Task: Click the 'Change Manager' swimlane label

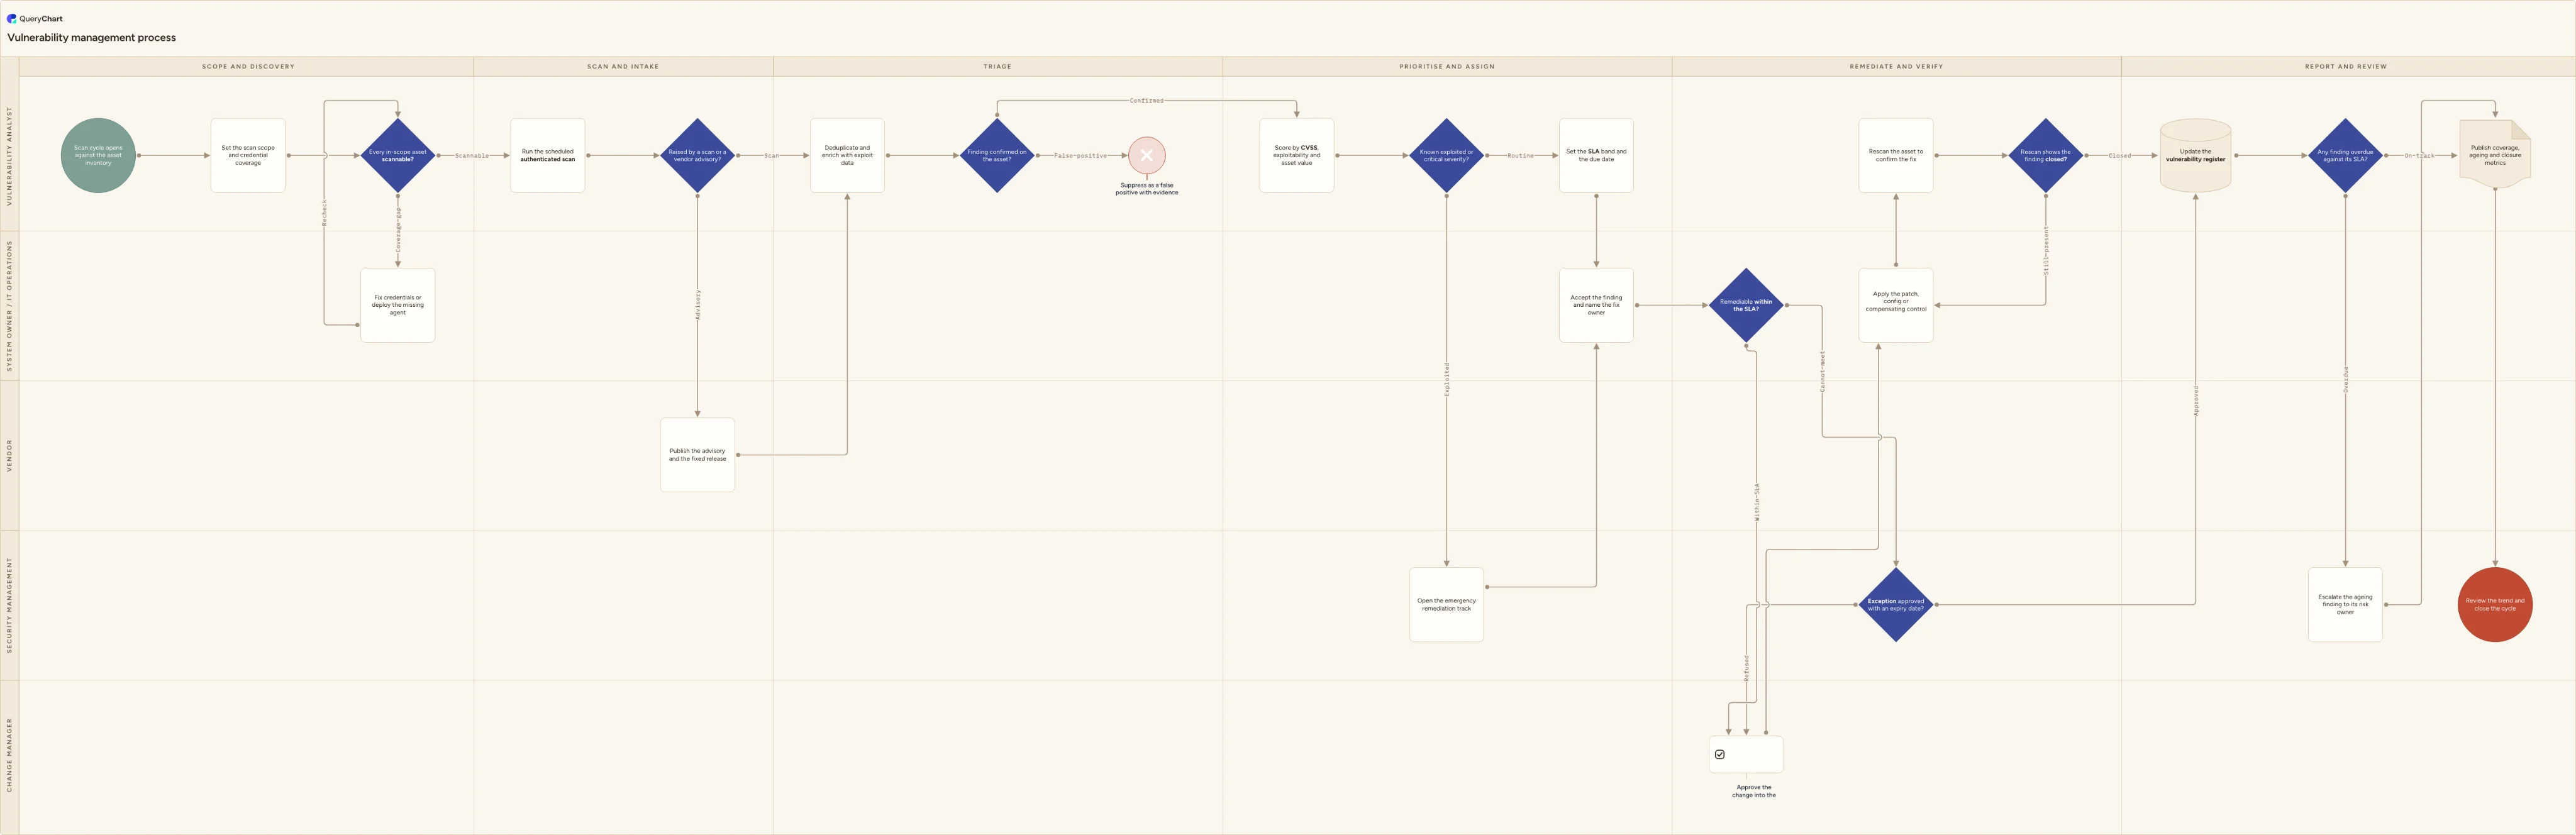Action: click(10, 756)
